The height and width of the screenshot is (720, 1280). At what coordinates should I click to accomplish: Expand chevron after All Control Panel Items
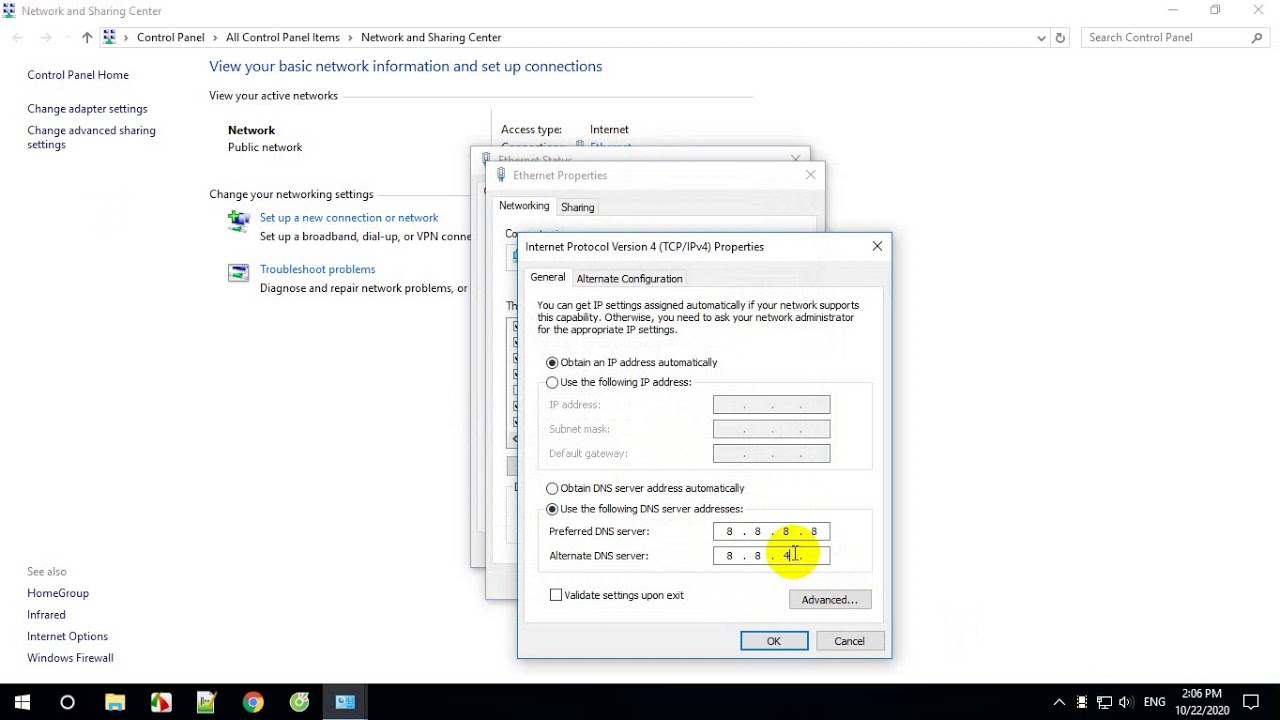coord(351,38)
